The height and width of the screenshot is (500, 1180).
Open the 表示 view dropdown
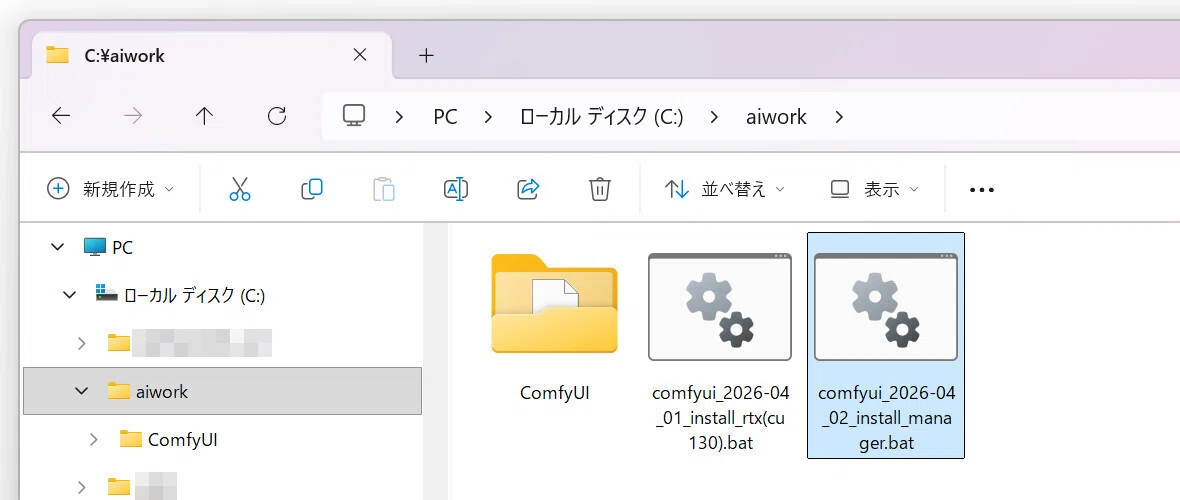(874, 189)
